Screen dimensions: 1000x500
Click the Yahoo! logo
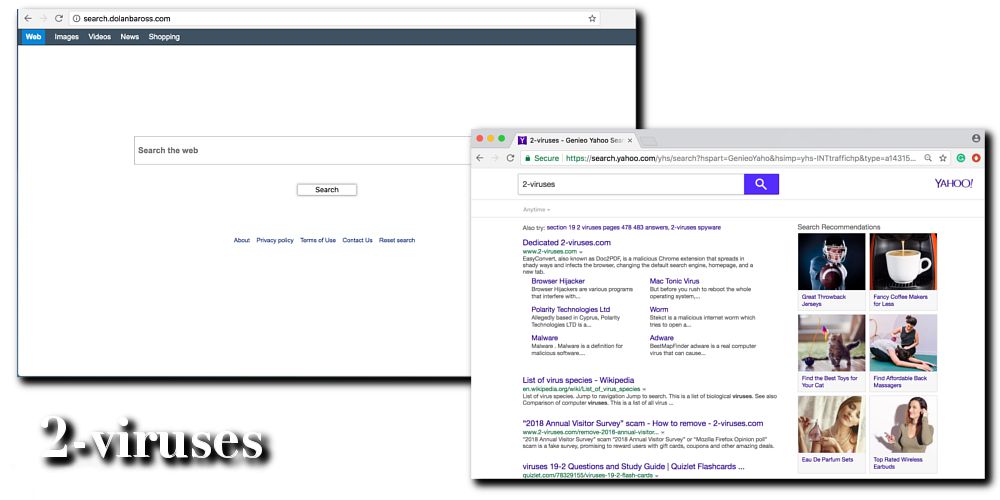coord(953,184)
